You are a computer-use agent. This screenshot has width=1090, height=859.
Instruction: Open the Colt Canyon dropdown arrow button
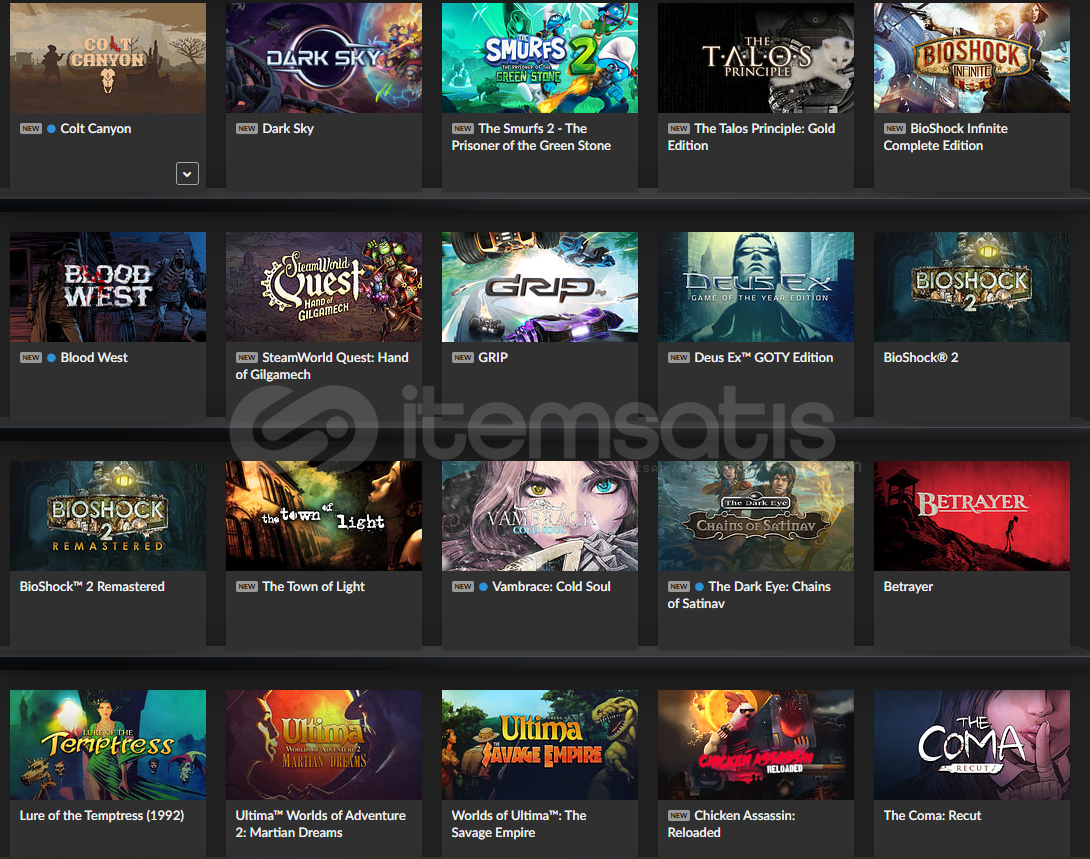(187, 174)
